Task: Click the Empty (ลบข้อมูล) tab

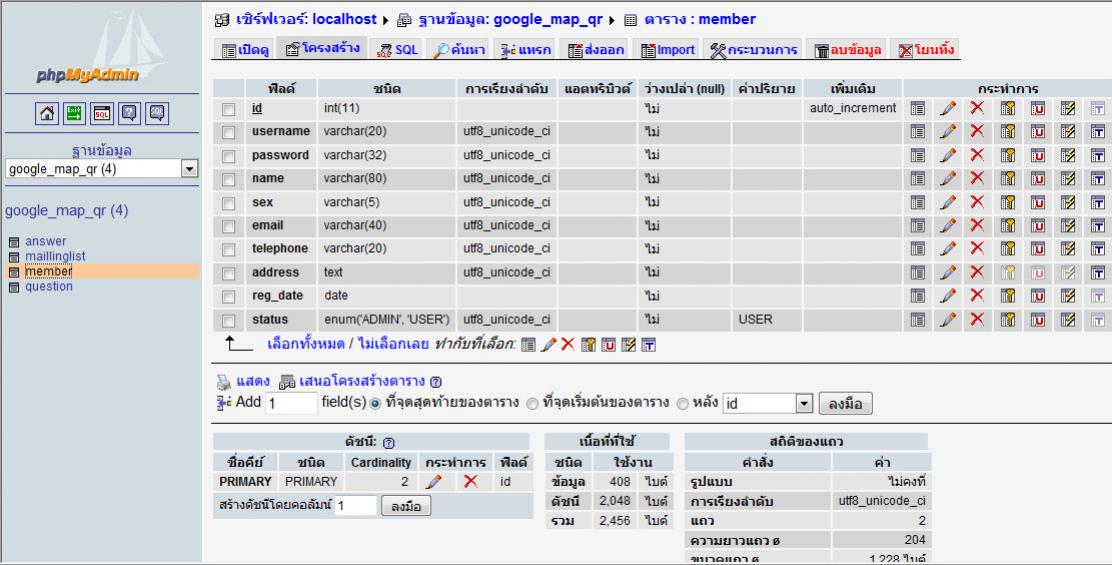Action: tap(847, 50)
